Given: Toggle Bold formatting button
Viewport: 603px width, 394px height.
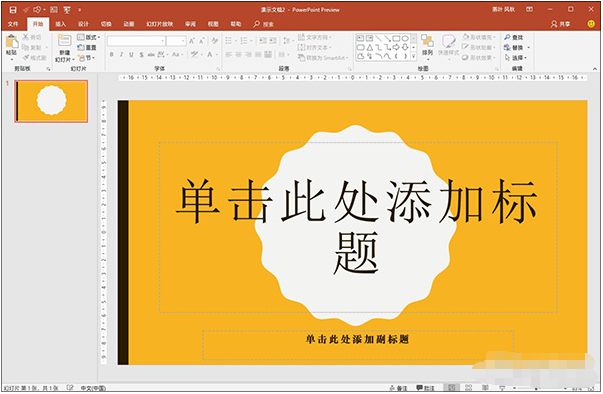Looking at the screenshot, I should click(112, 55).
